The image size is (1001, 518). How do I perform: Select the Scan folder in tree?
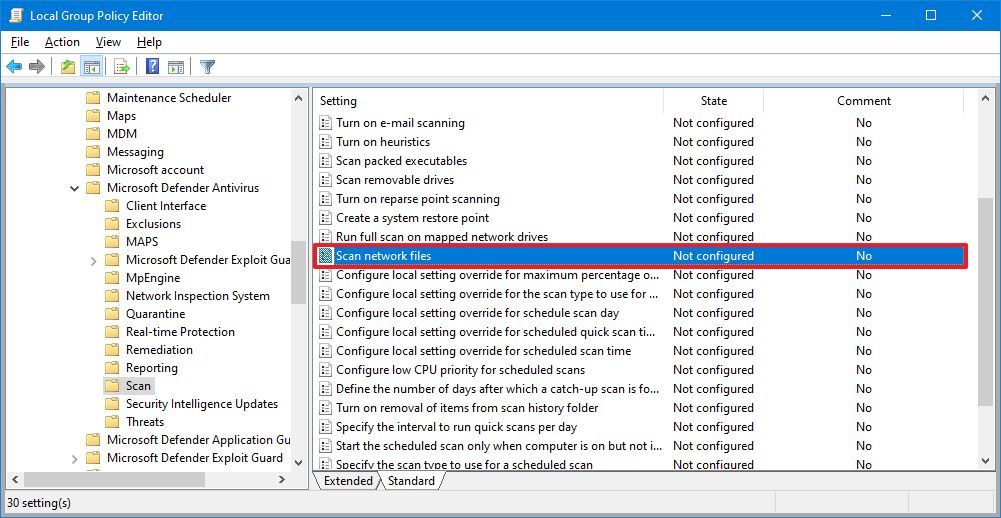point(138,386)
